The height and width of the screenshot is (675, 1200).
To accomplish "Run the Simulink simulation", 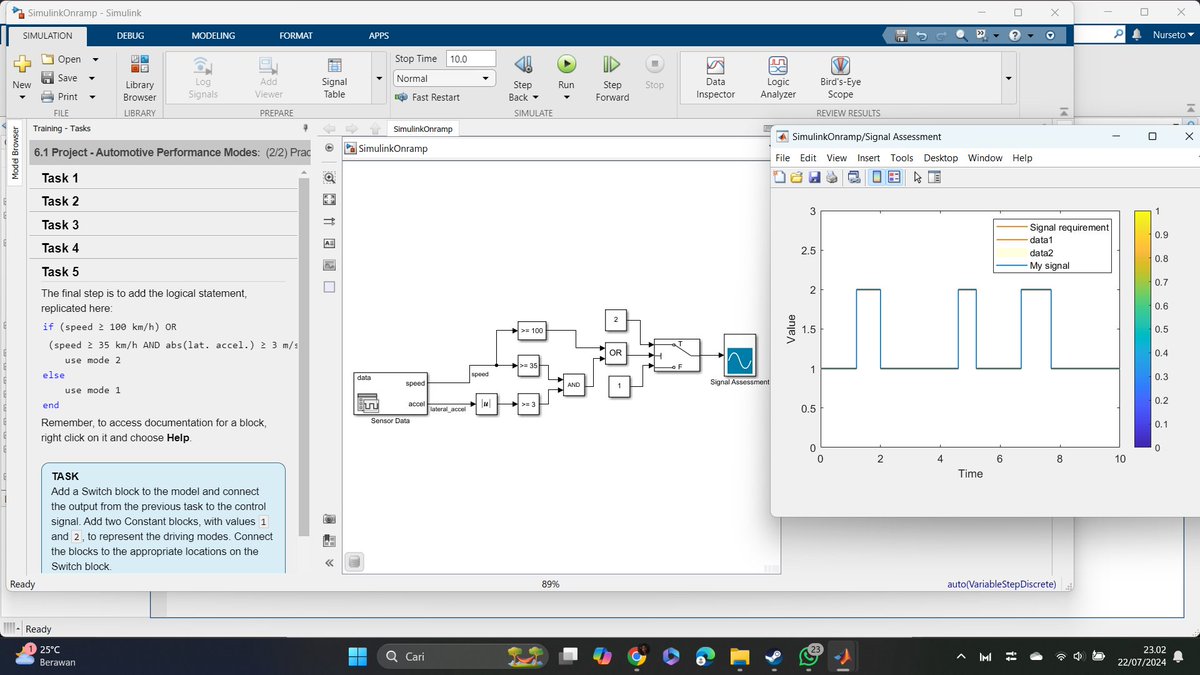I will (566, 73).
